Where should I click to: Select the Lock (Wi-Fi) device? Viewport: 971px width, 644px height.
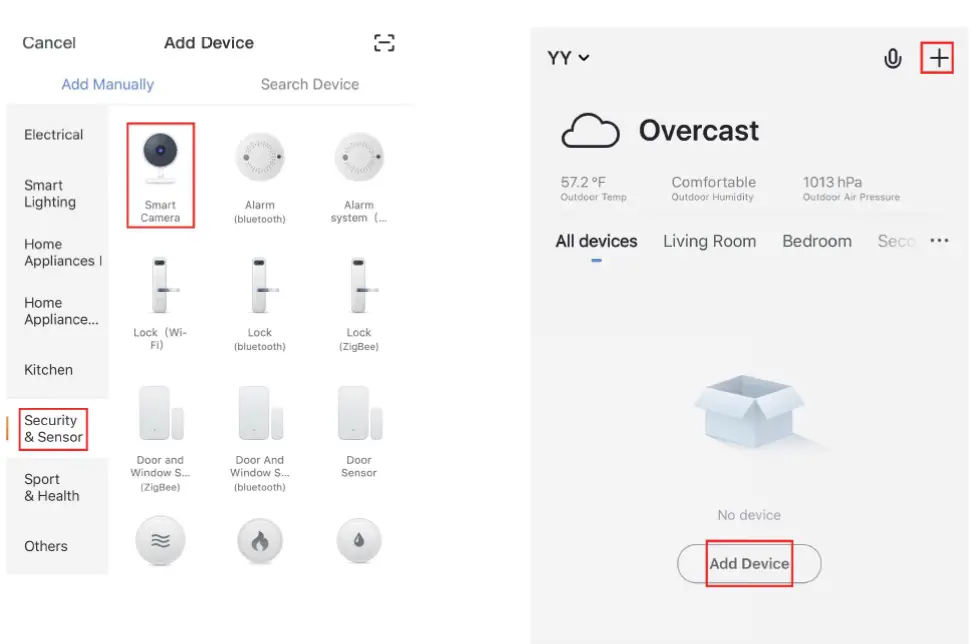click(160, 304)
